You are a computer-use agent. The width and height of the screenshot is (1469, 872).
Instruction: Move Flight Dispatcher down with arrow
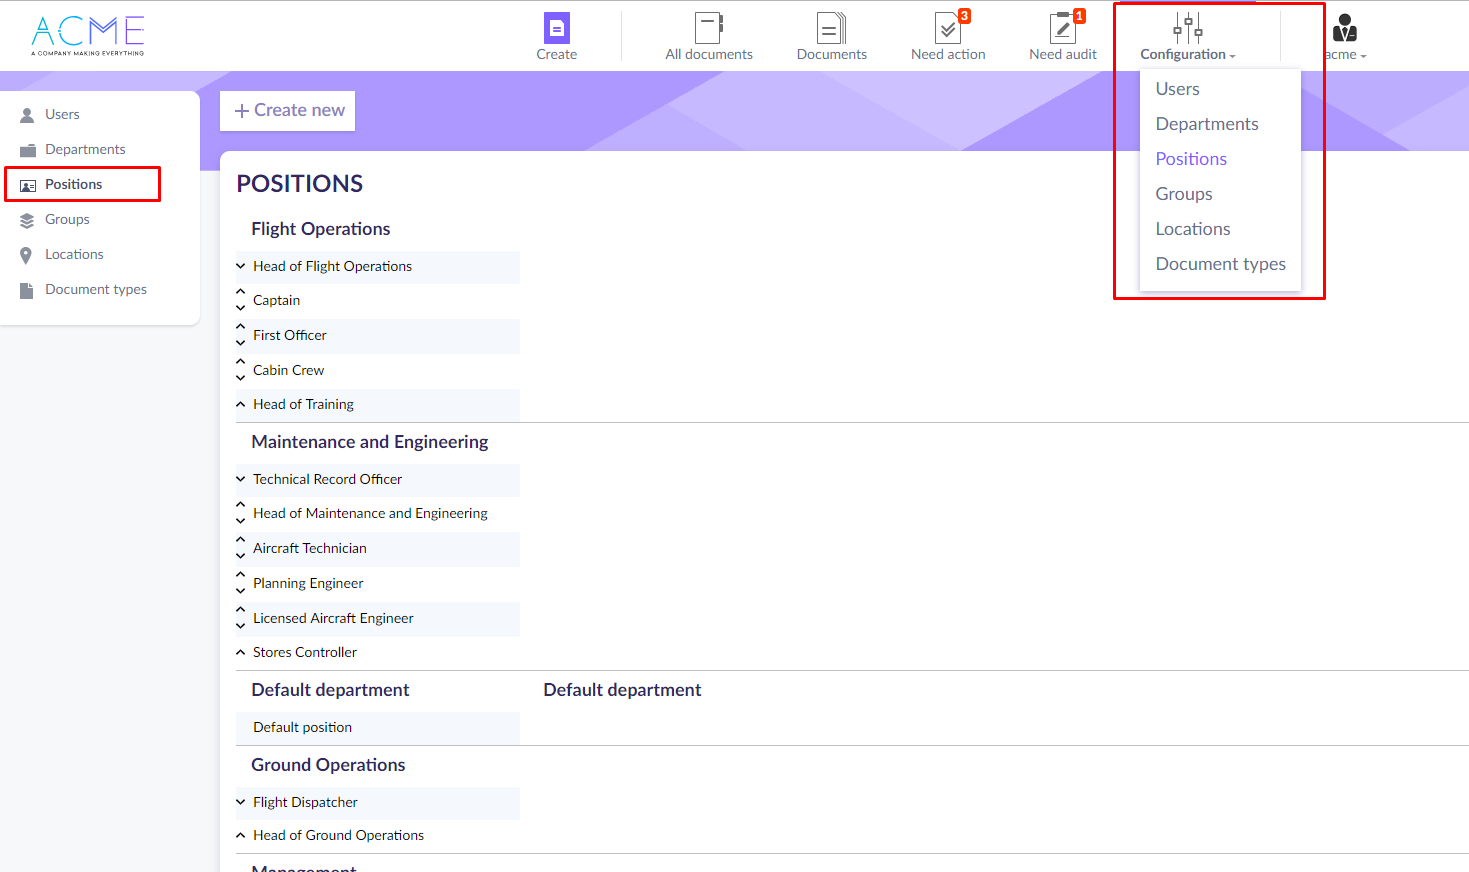(x=240, y=802)
